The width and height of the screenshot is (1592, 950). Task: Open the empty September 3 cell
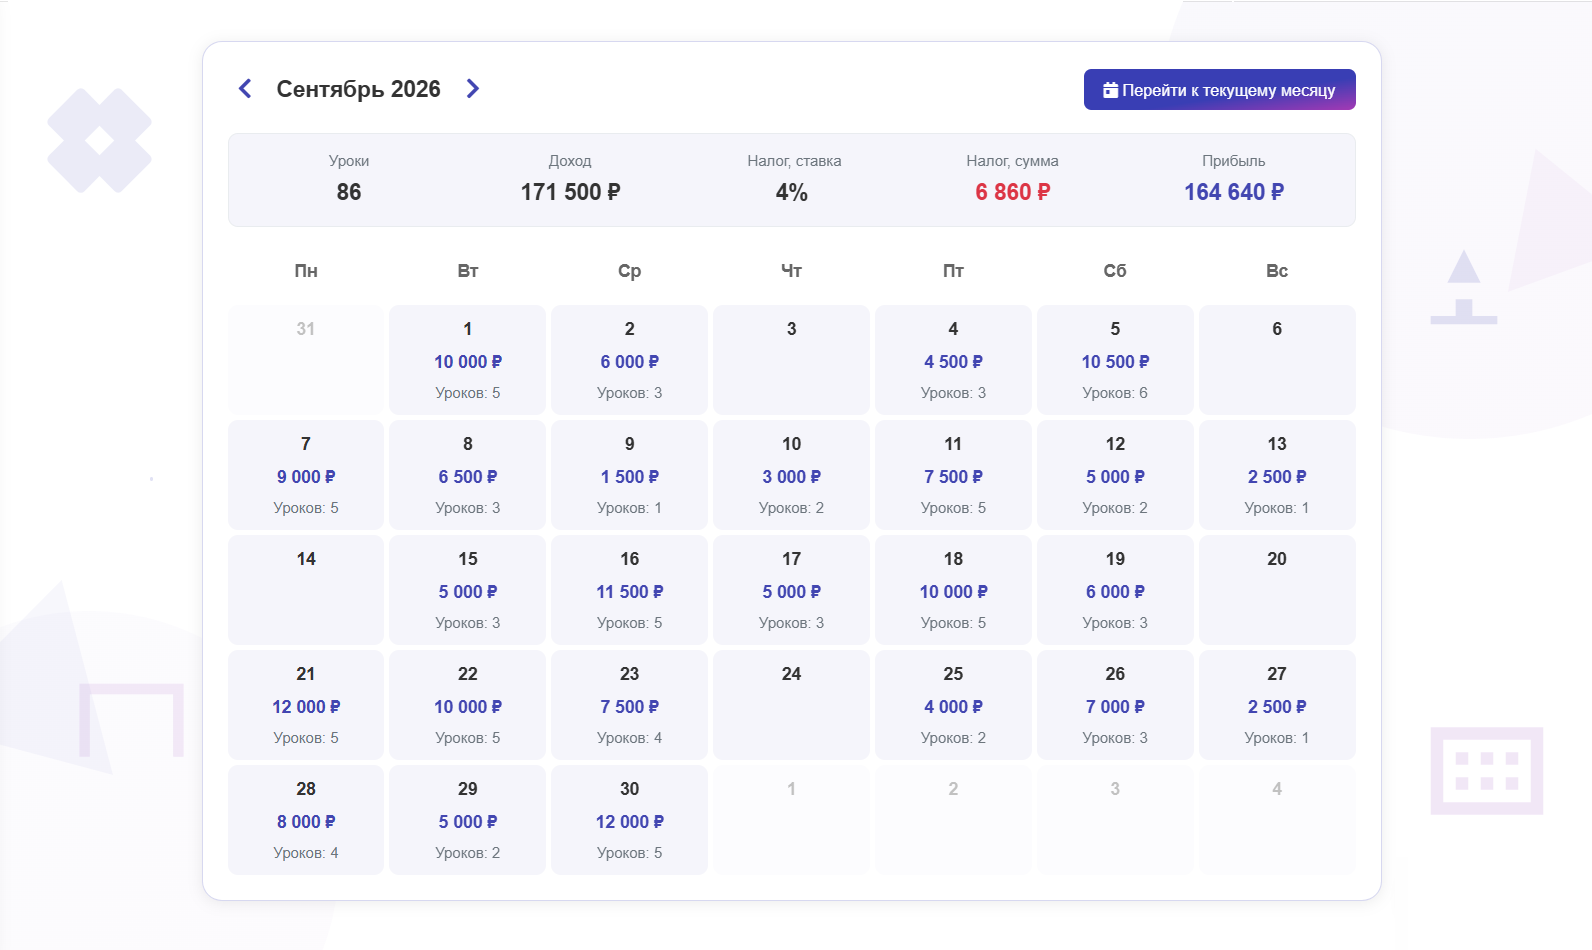click(x=792, y=360)
